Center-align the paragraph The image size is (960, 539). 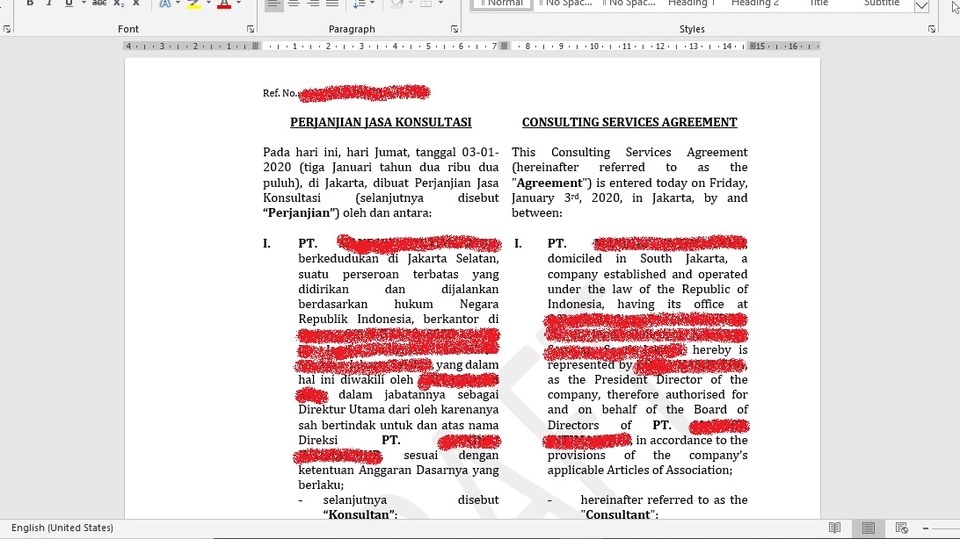[x=293, y=3]
